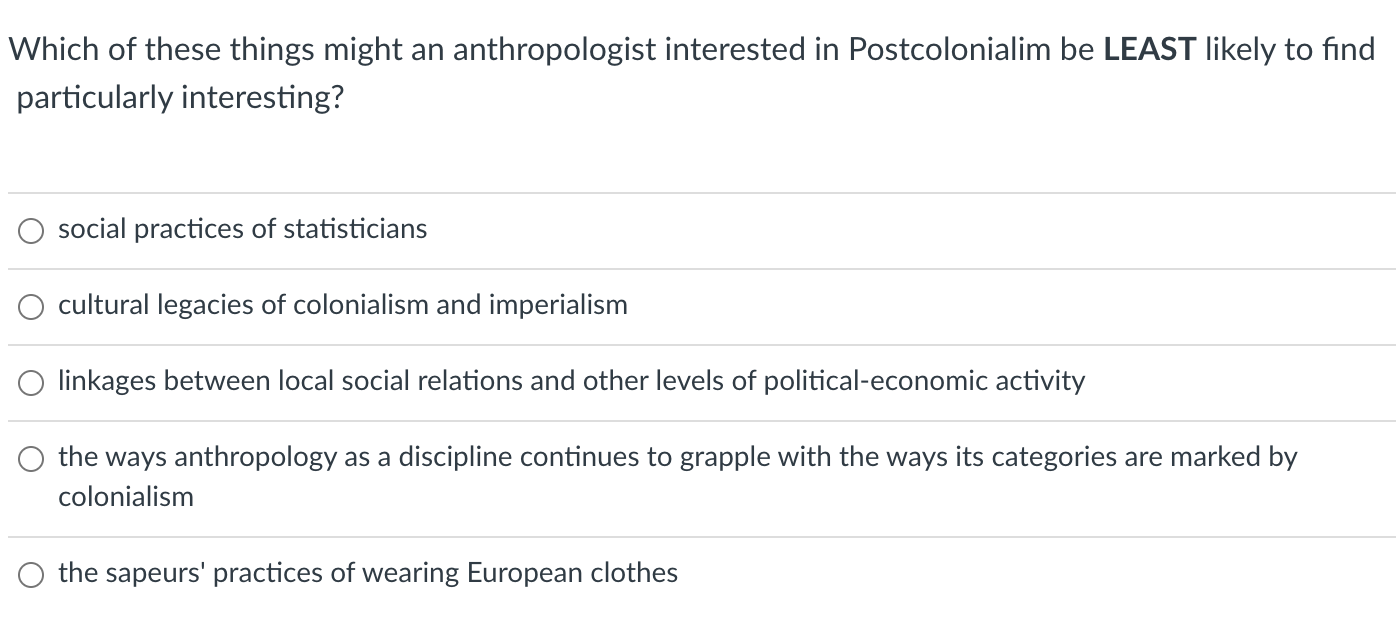Click the answer text 'social practices of statisticians'

[242, 229]
